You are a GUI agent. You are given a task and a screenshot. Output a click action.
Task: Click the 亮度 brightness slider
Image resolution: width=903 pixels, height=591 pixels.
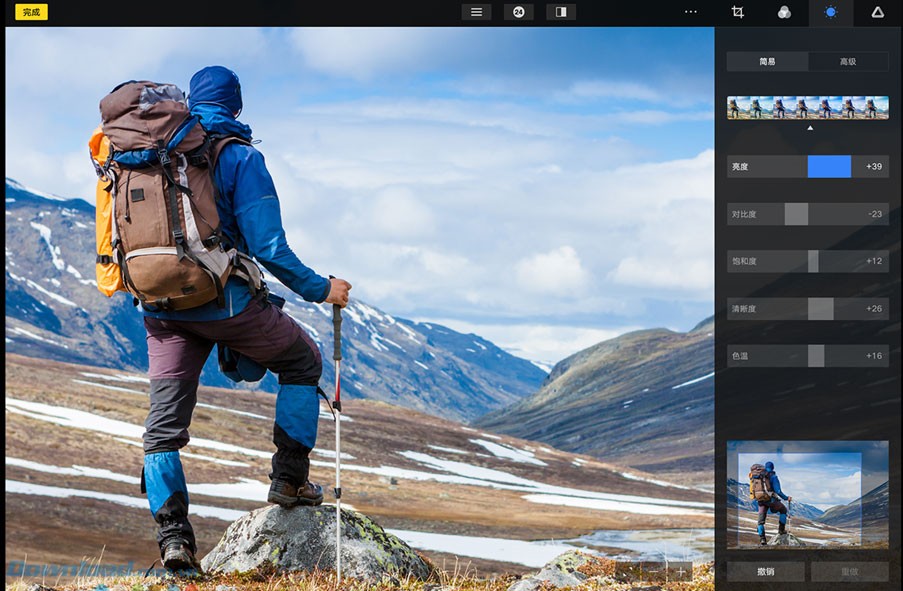(807, 166)
